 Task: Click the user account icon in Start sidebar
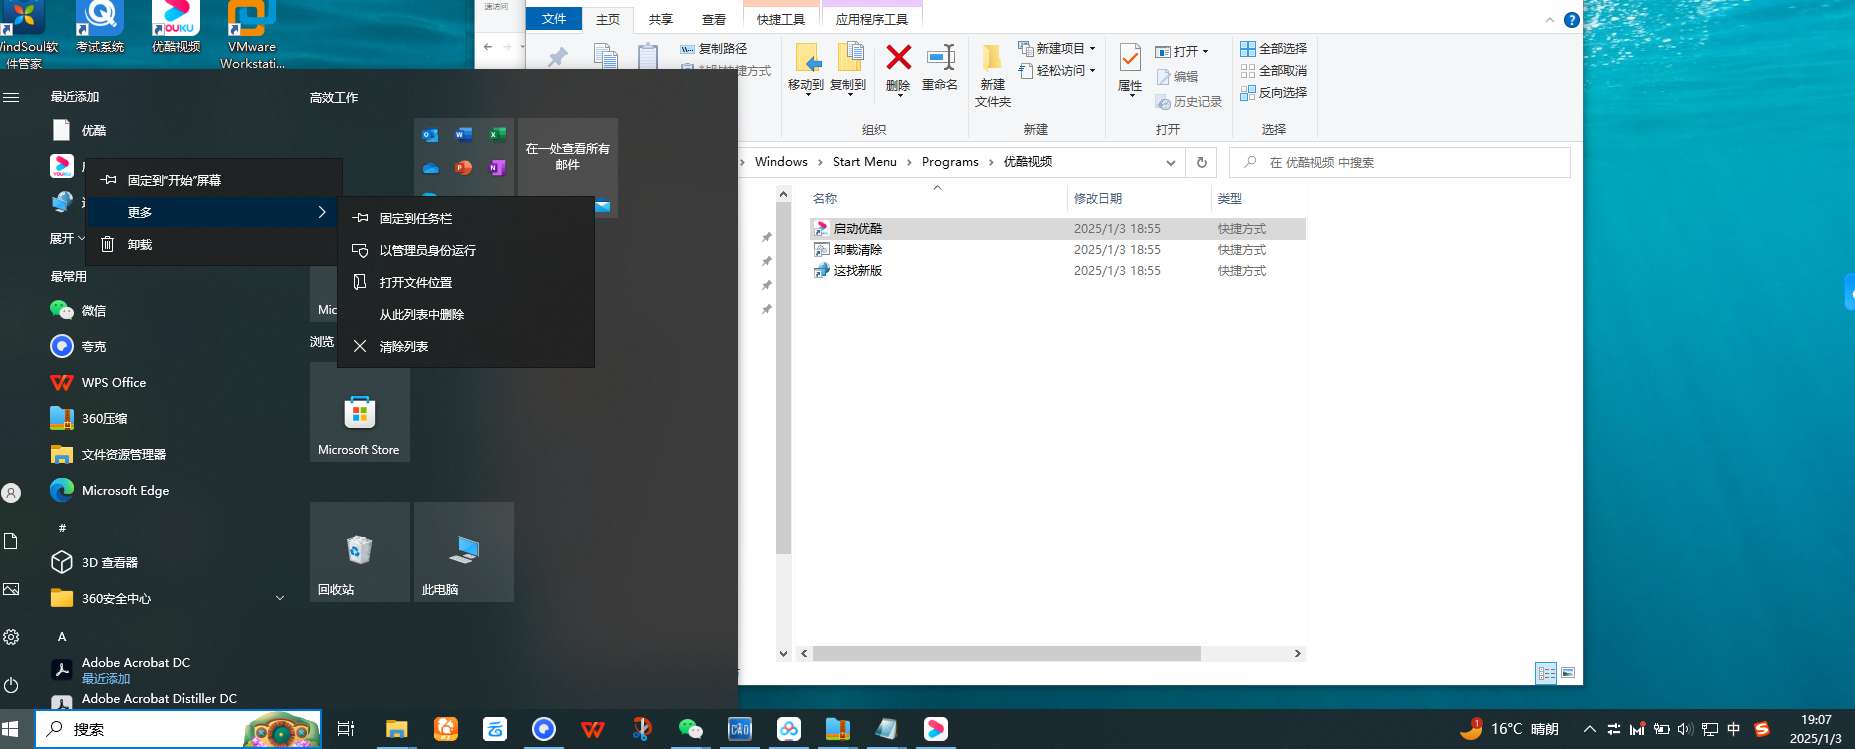tap(12, 493)
